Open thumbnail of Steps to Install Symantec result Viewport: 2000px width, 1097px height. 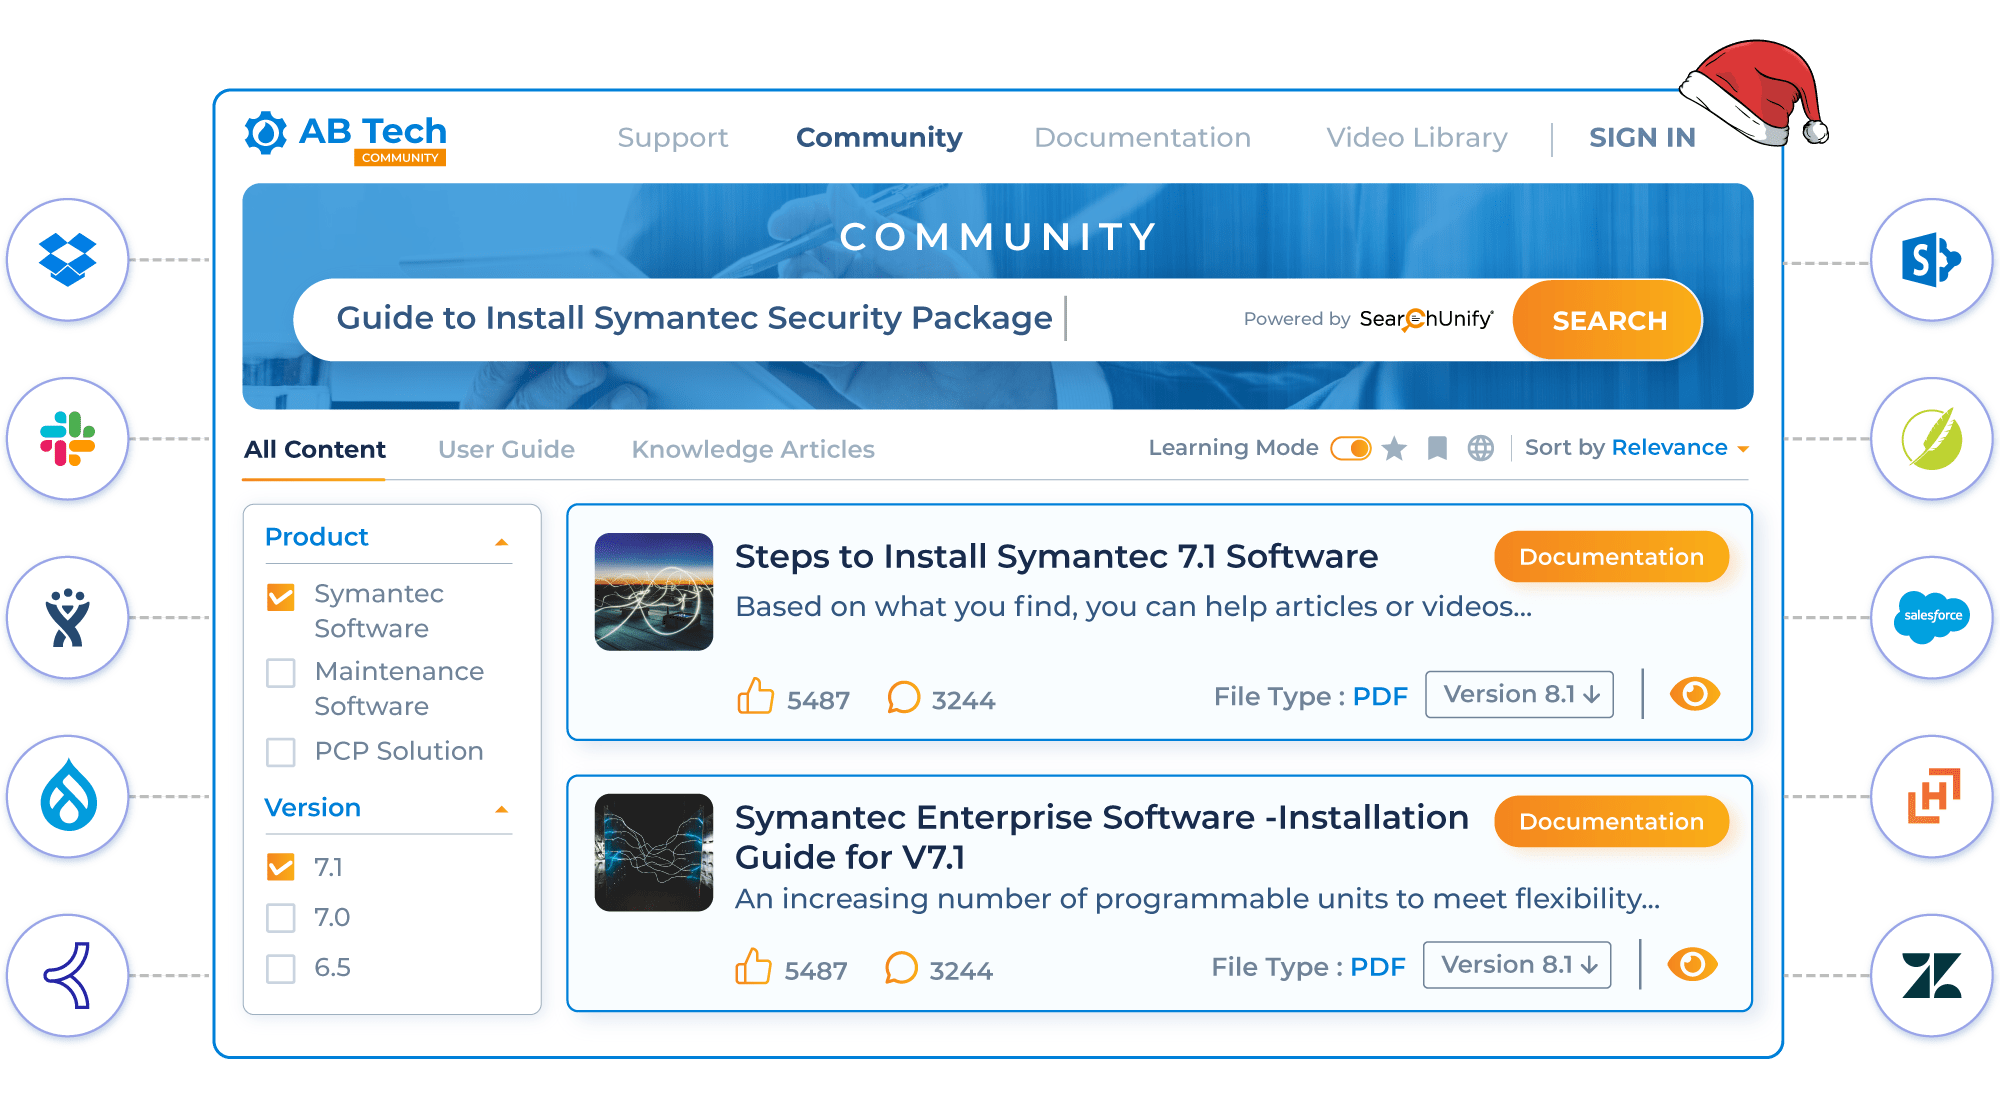click(654, 591)
